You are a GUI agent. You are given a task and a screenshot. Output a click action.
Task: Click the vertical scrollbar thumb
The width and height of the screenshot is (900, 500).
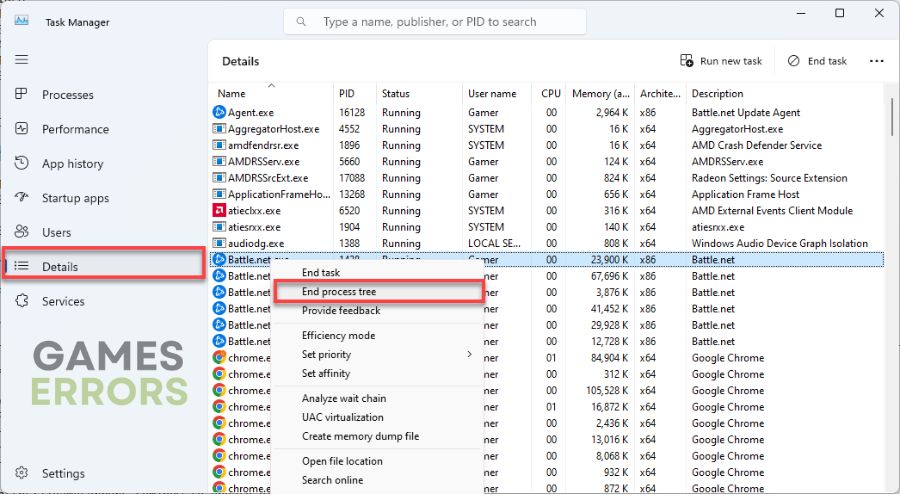893,117
